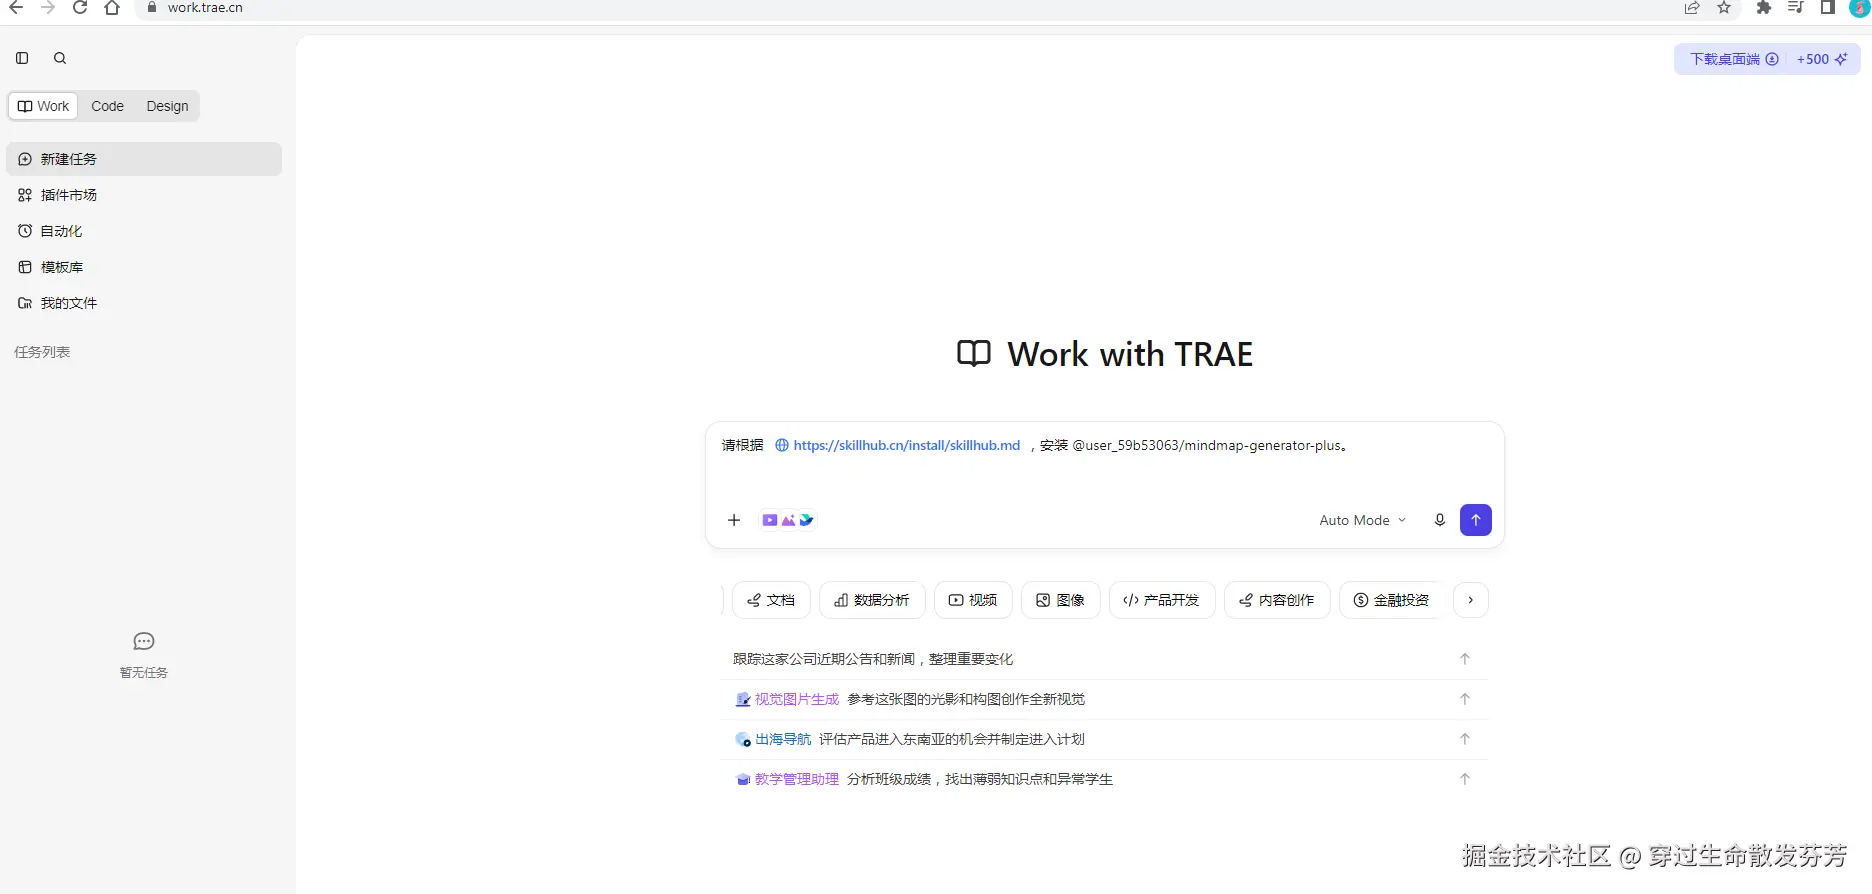Toggle the browser side panel icon
The height and width of the screenshot is (894, 1872).
point(1827,7)
